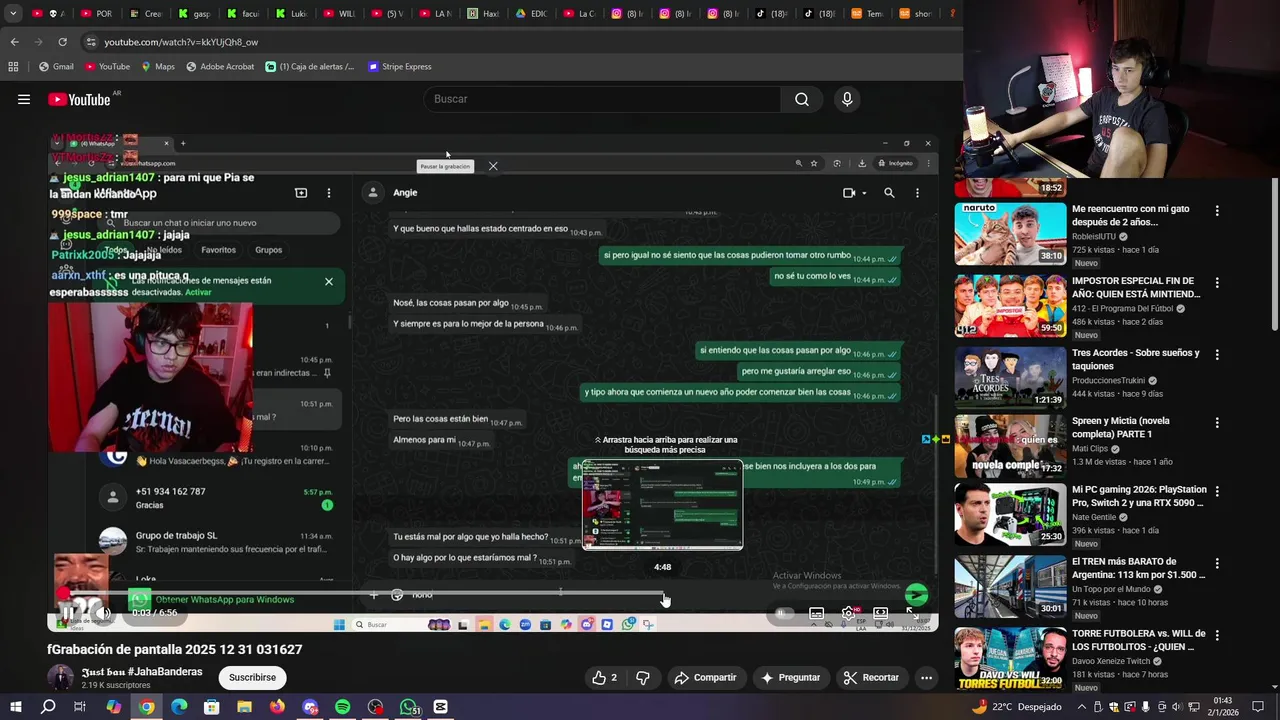Dislike the video with thumbs-down
The height and width of the screenshot is (720, 1280).
643,677
